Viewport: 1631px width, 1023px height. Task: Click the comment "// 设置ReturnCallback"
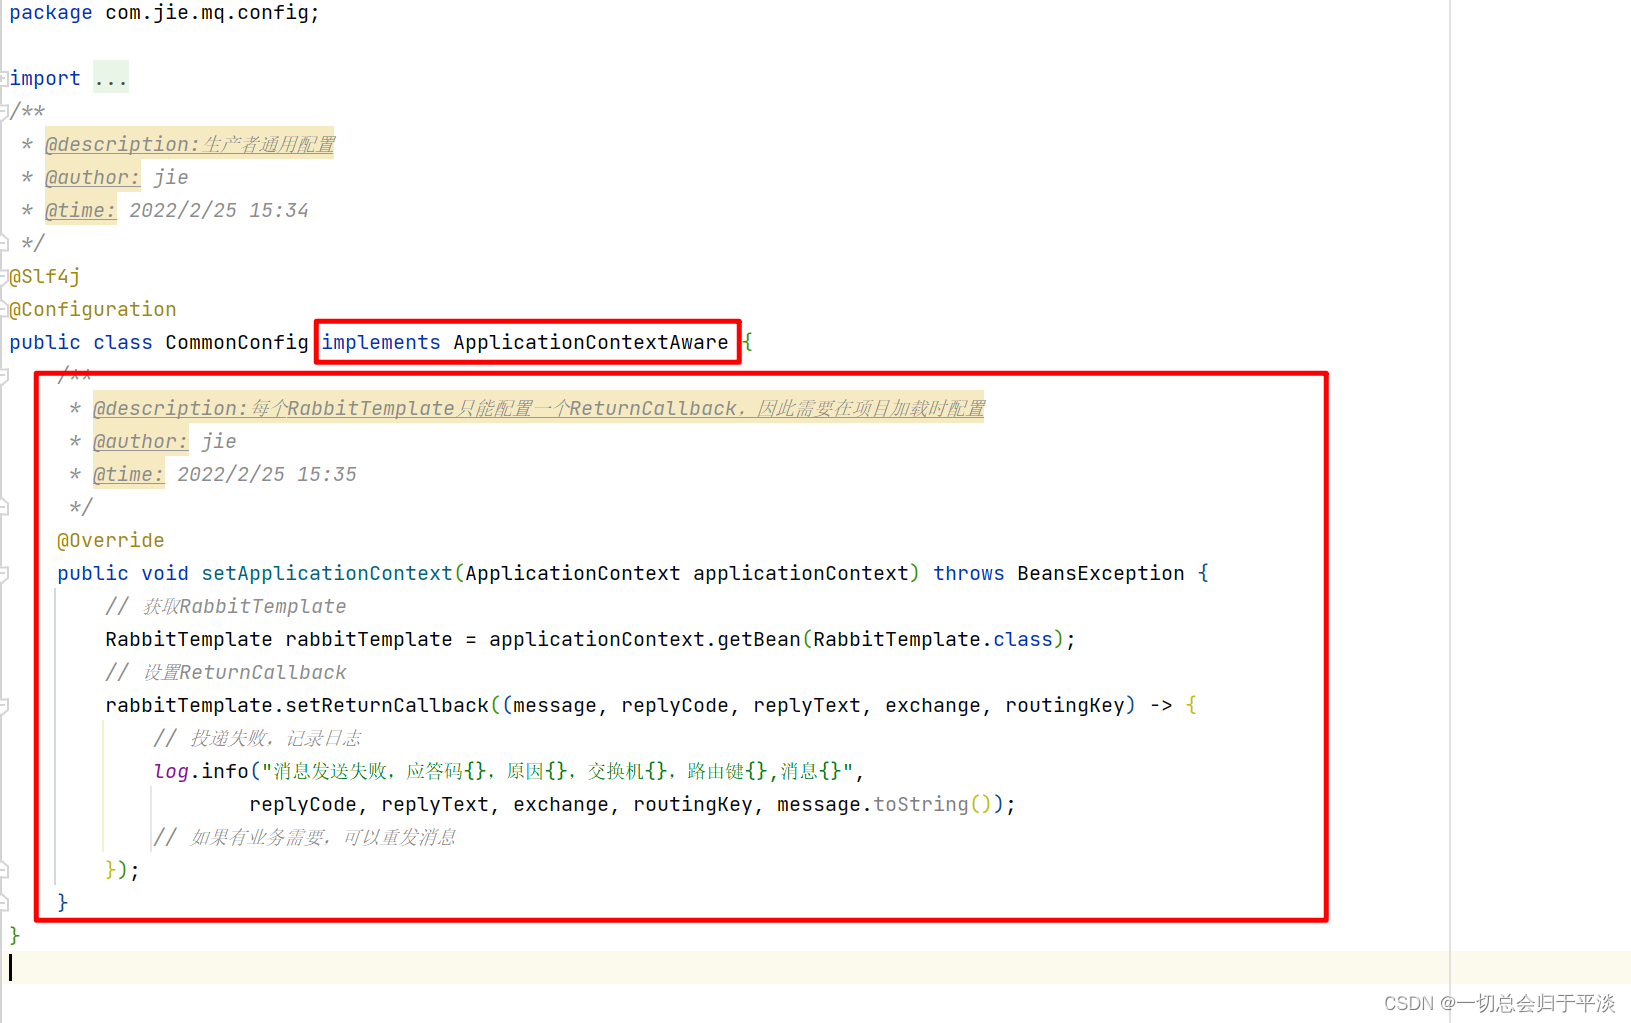[226, 672]
